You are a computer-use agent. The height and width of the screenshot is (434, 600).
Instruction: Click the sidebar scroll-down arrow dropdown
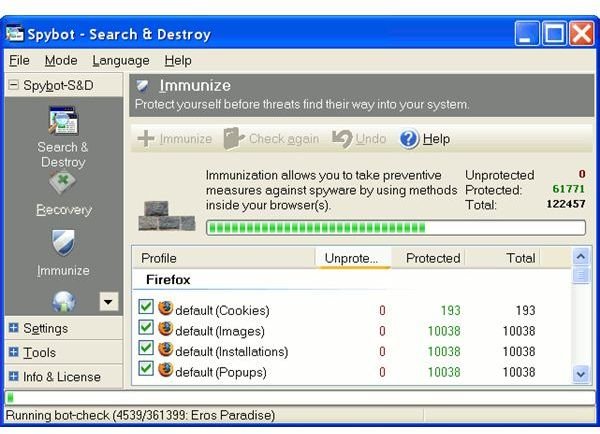tap(109, 302)
